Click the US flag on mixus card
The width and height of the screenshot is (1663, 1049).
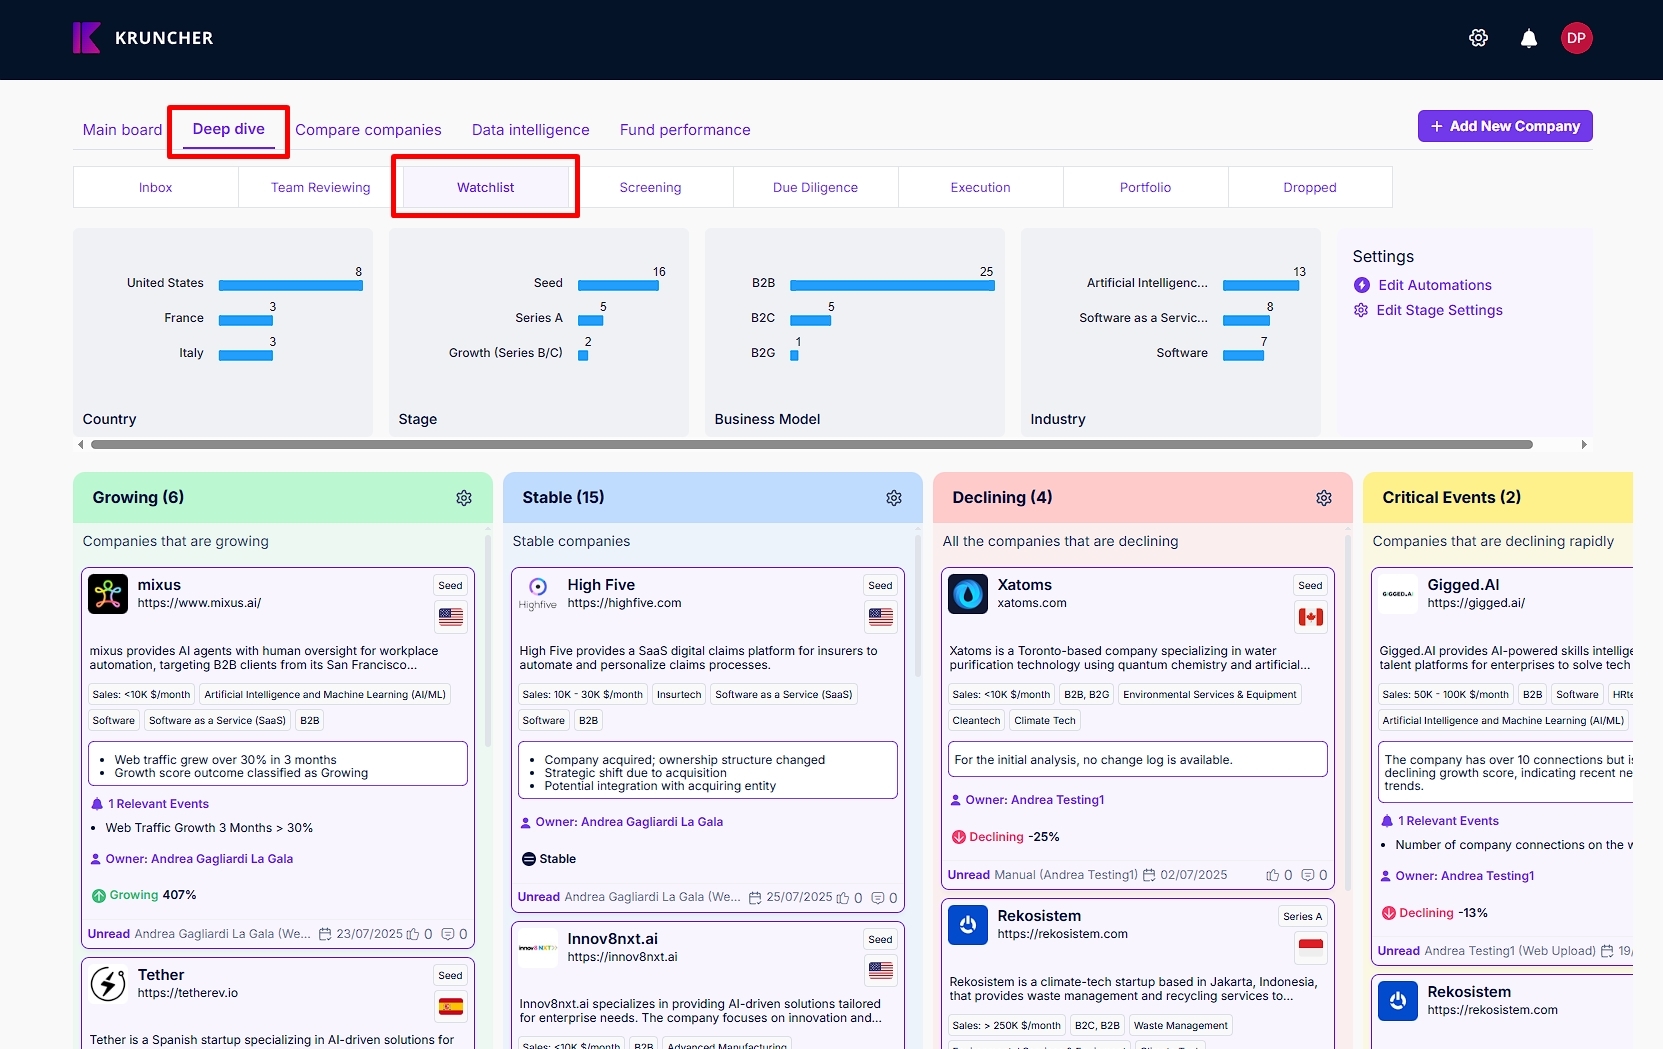451,617
